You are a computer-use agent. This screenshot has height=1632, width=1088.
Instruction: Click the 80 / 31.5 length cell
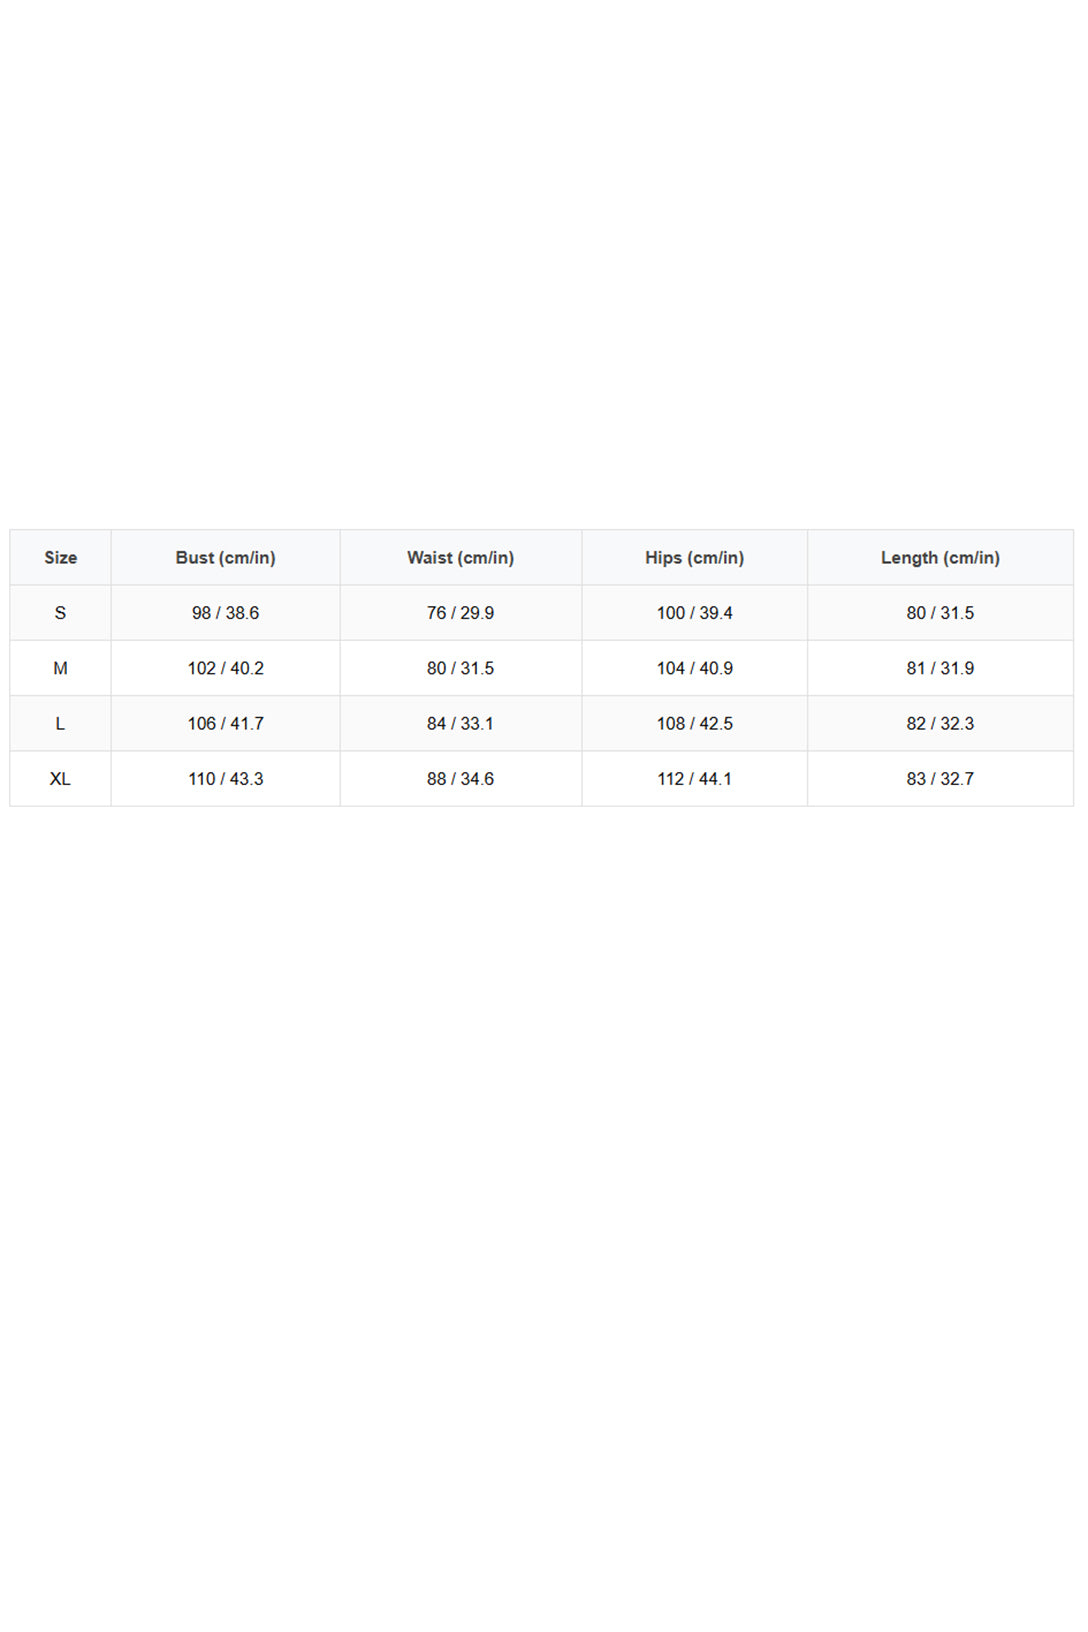940,613
